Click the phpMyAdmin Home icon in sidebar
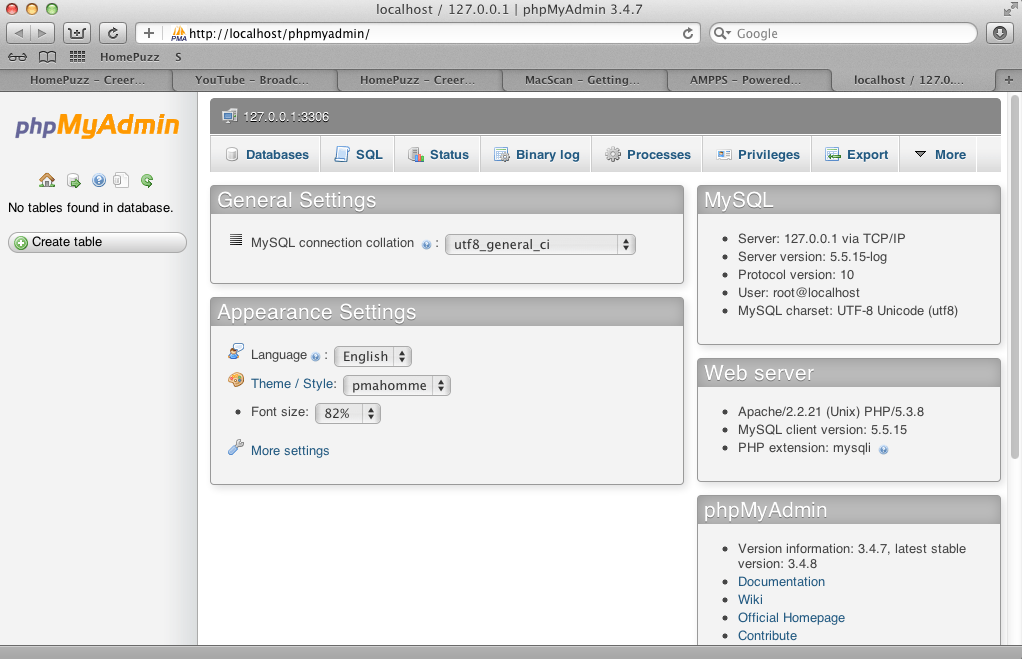Image resolution: width=1022 pixels, height=659 pixels. click(47, 181)
